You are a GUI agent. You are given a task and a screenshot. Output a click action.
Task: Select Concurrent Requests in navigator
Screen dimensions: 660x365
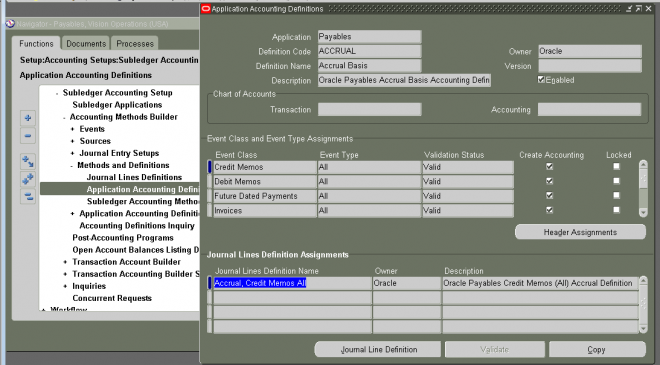point(112,298)
